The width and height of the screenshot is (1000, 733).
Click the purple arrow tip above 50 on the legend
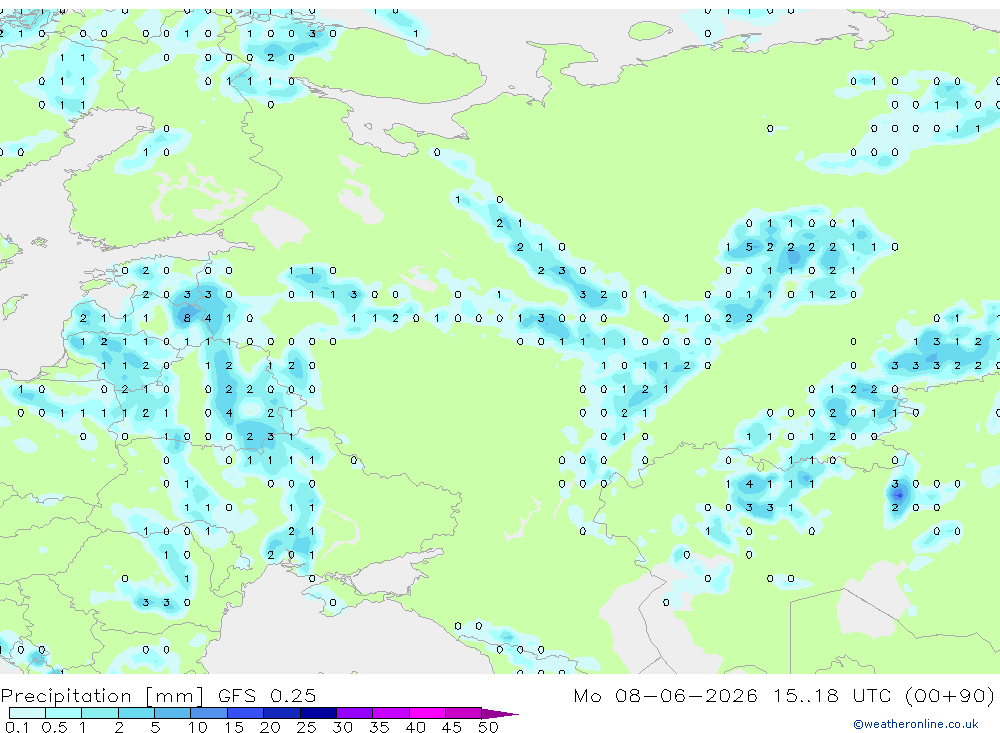[499, 714]
